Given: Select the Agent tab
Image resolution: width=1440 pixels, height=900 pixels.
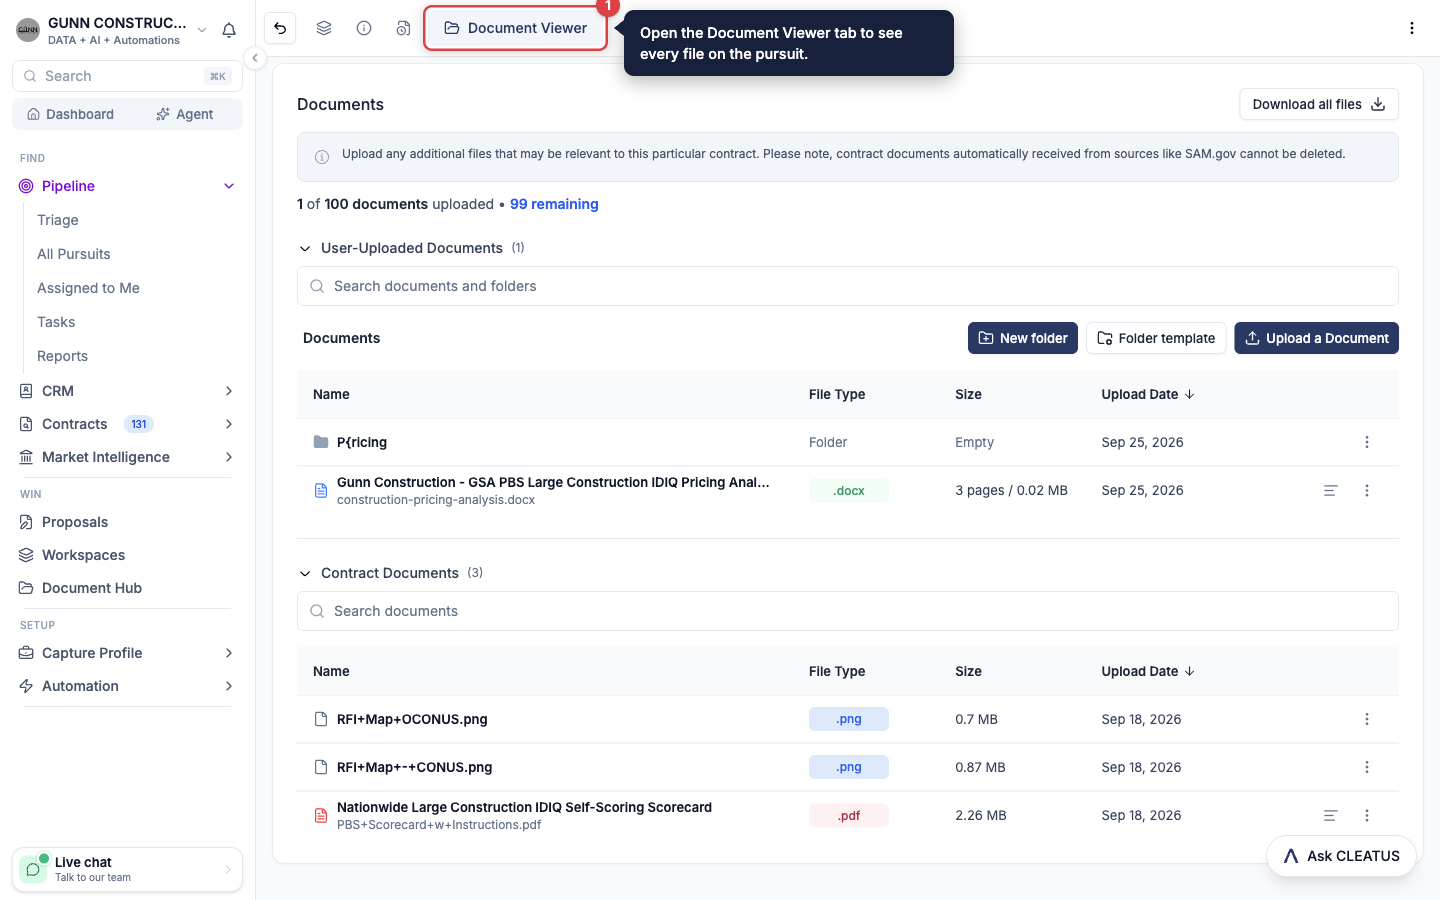Looking at the screenshot, I should pyautogui.click(x=185, y=114).
